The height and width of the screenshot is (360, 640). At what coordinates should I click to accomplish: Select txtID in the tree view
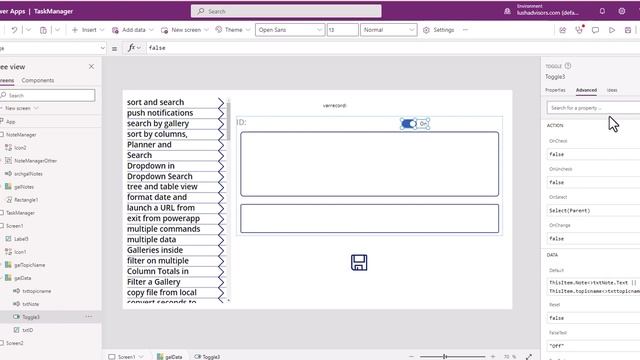[x=27, y=330]
